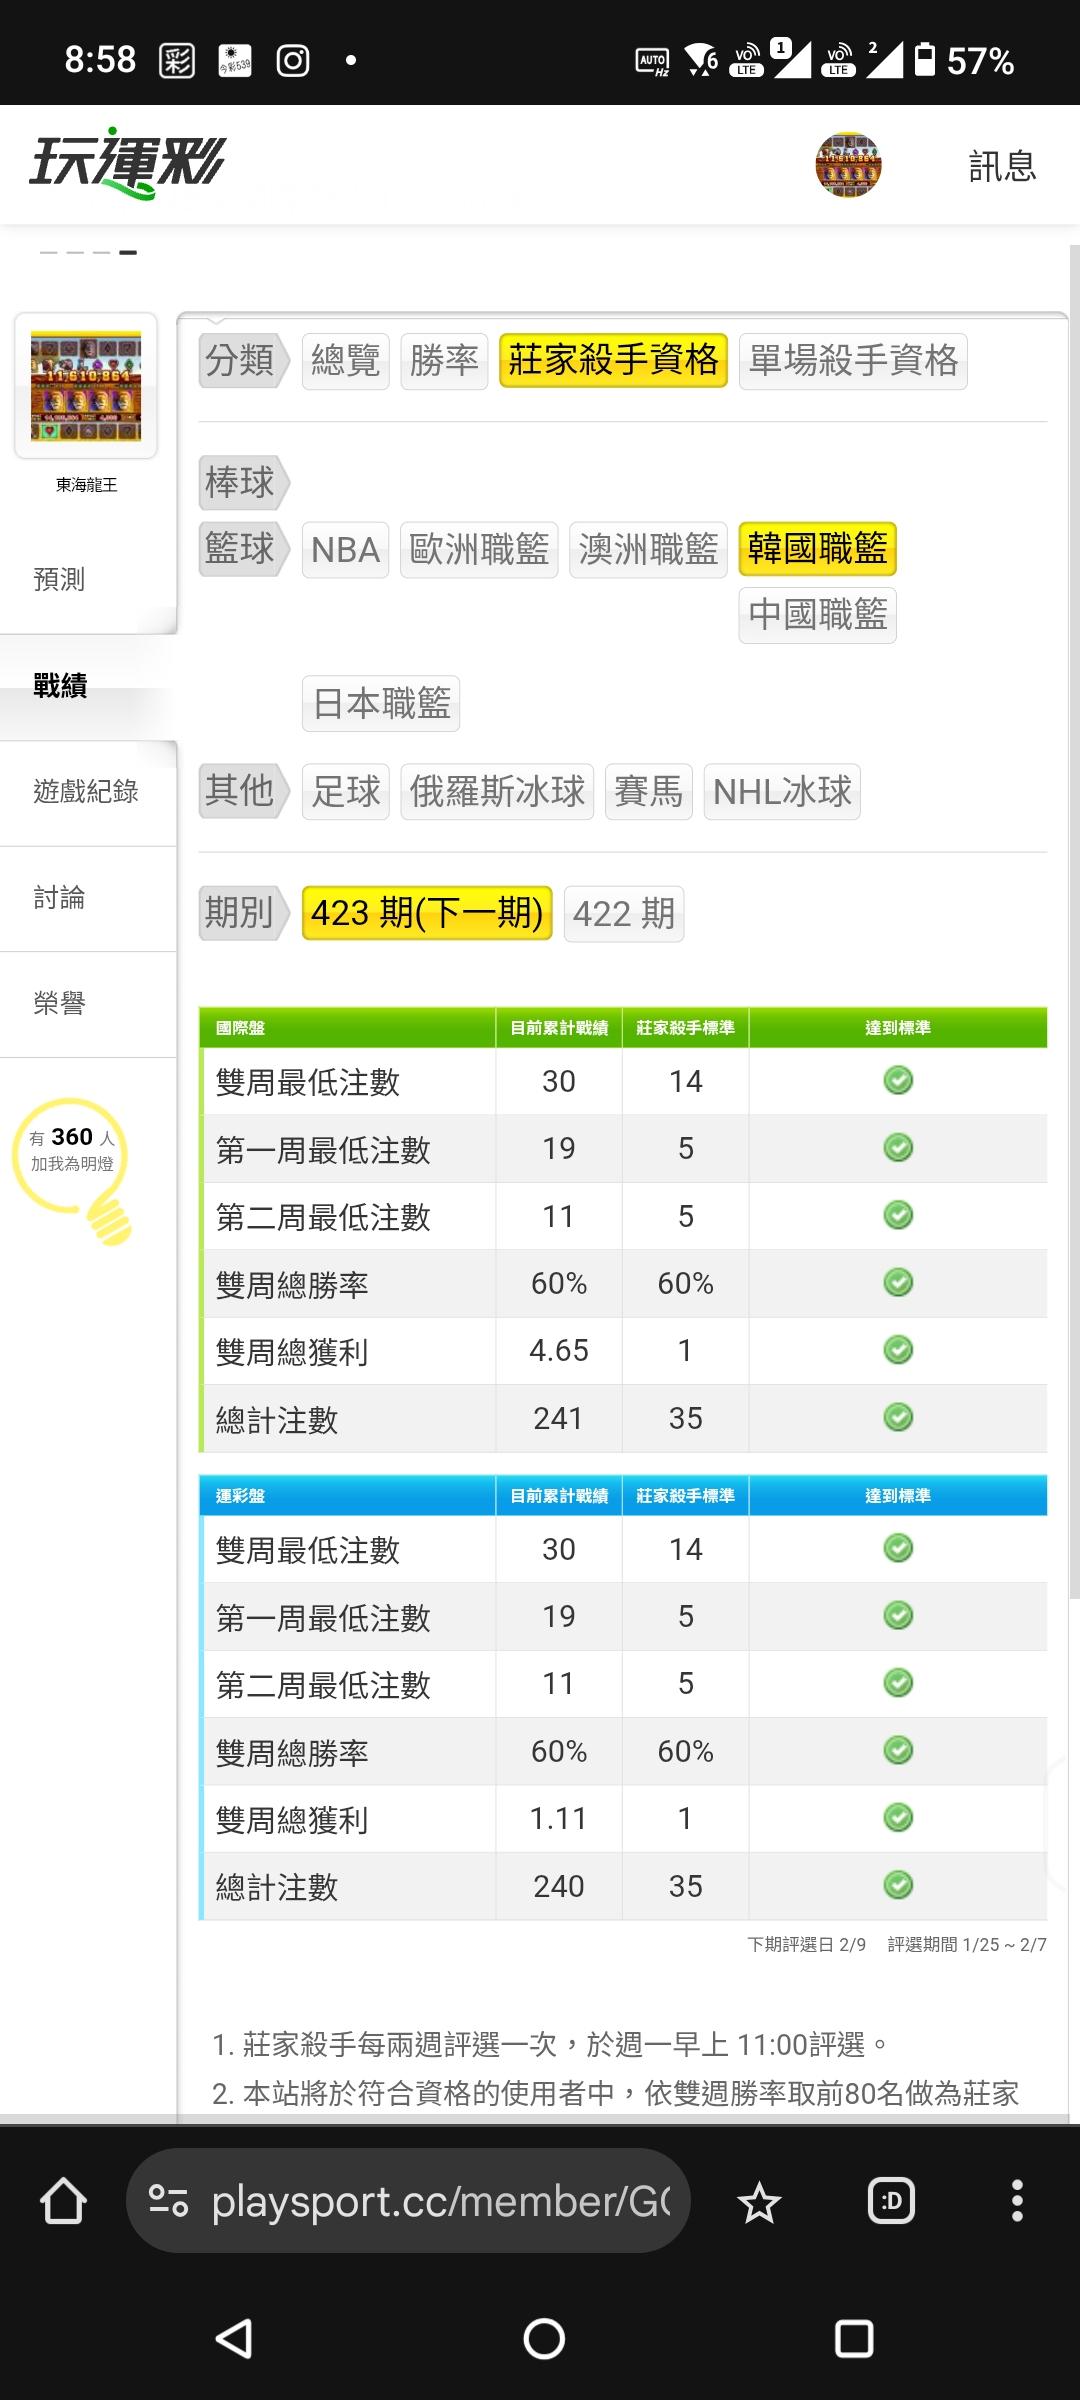Choose the 足球 sport button

click(346, 792)
